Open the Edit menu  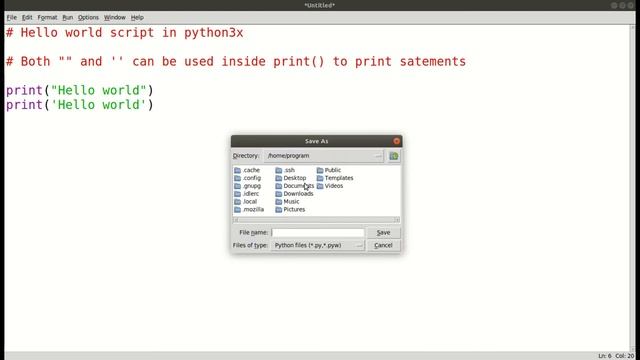27,18
